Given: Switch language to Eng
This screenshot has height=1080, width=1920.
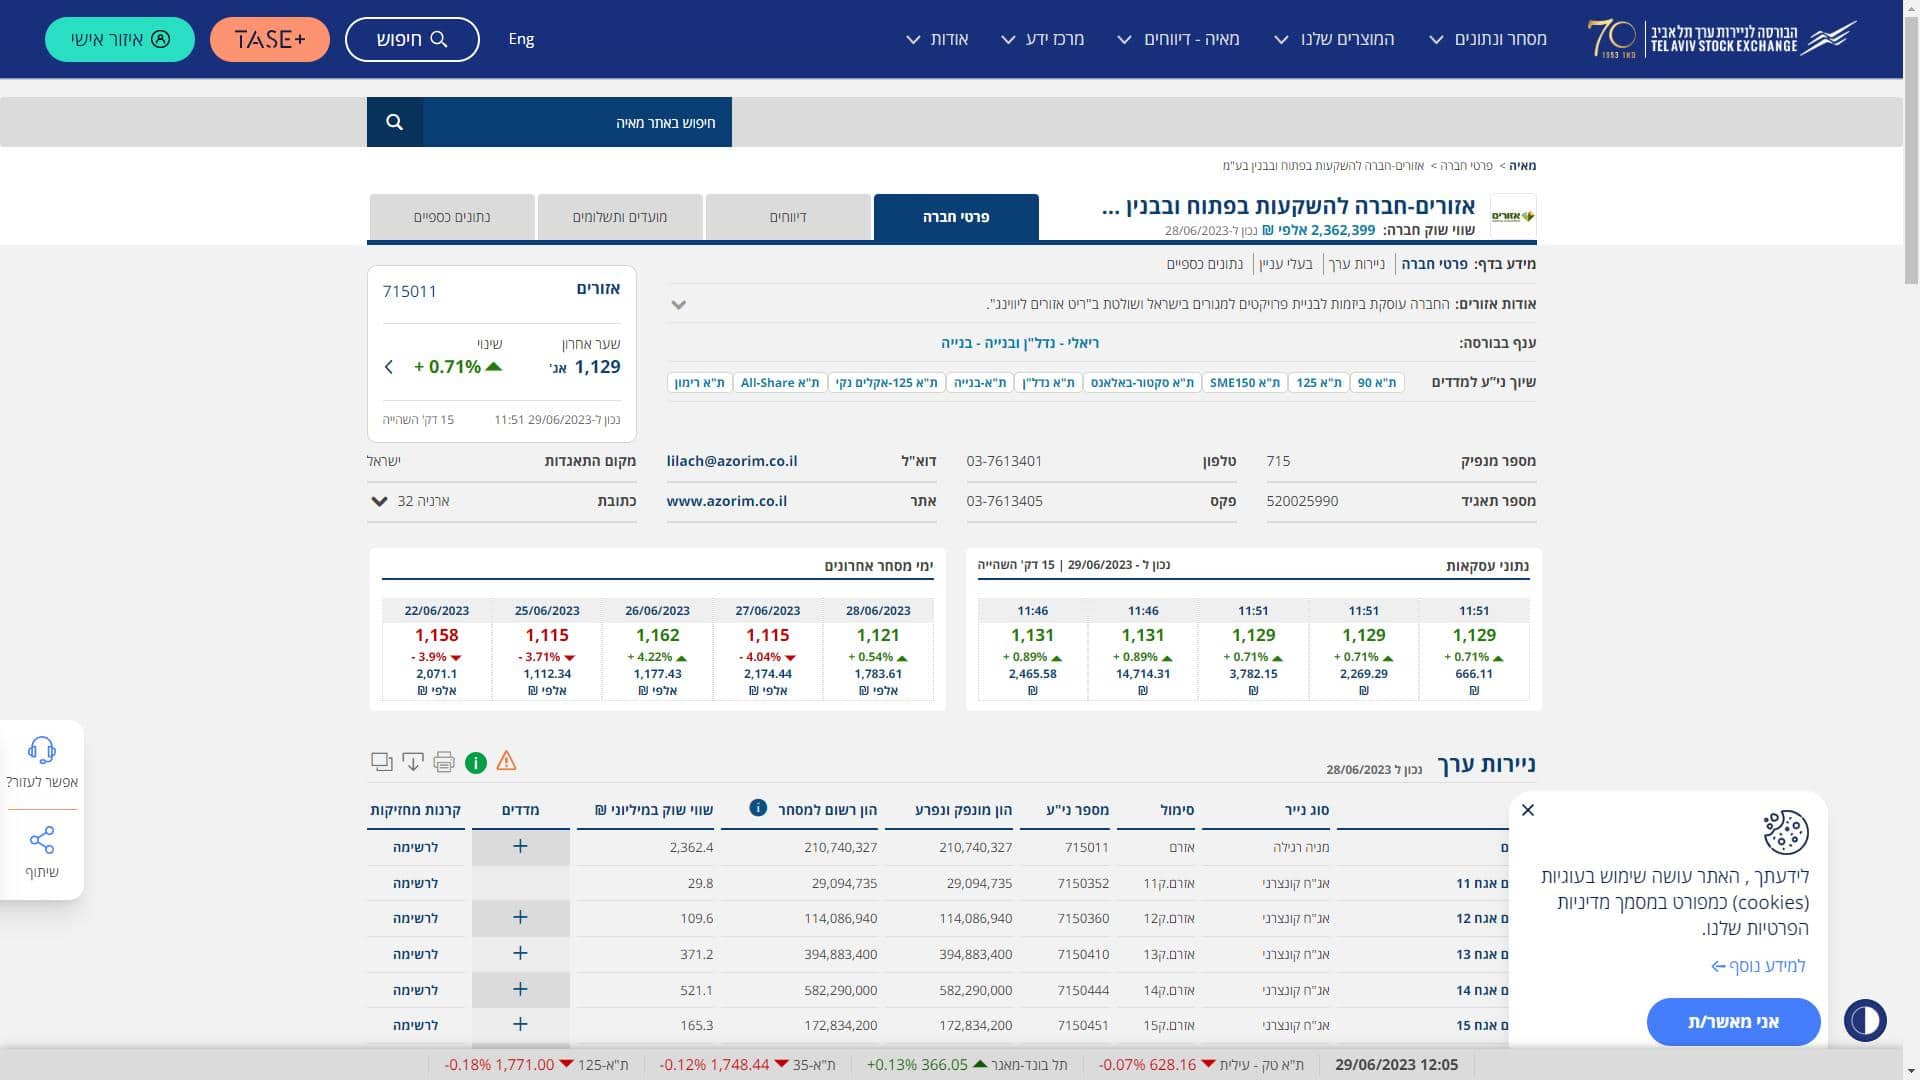Looking at the screenshot, I should click(x=521, y=39).
